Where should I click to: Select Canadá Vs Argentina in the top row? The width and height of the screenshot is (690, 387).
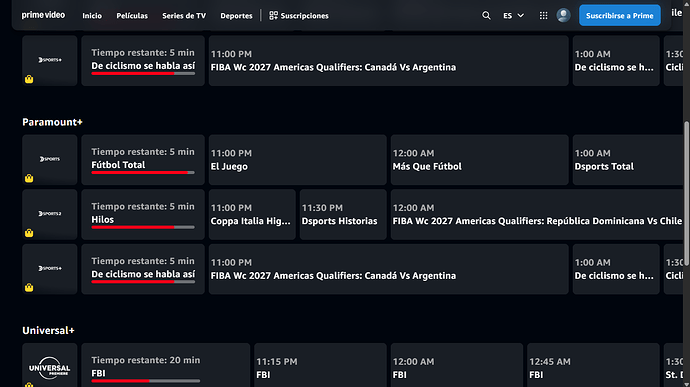coord(389,61)
